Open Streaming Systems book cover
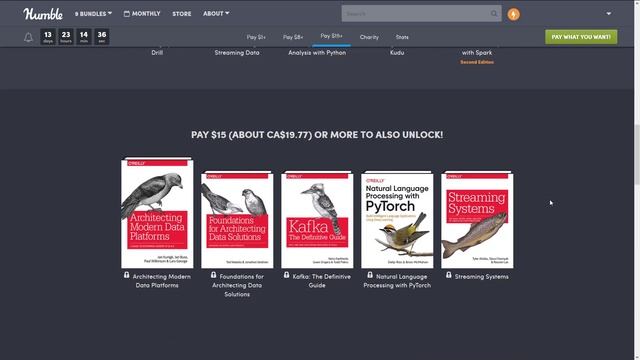 tap(477, 220)
